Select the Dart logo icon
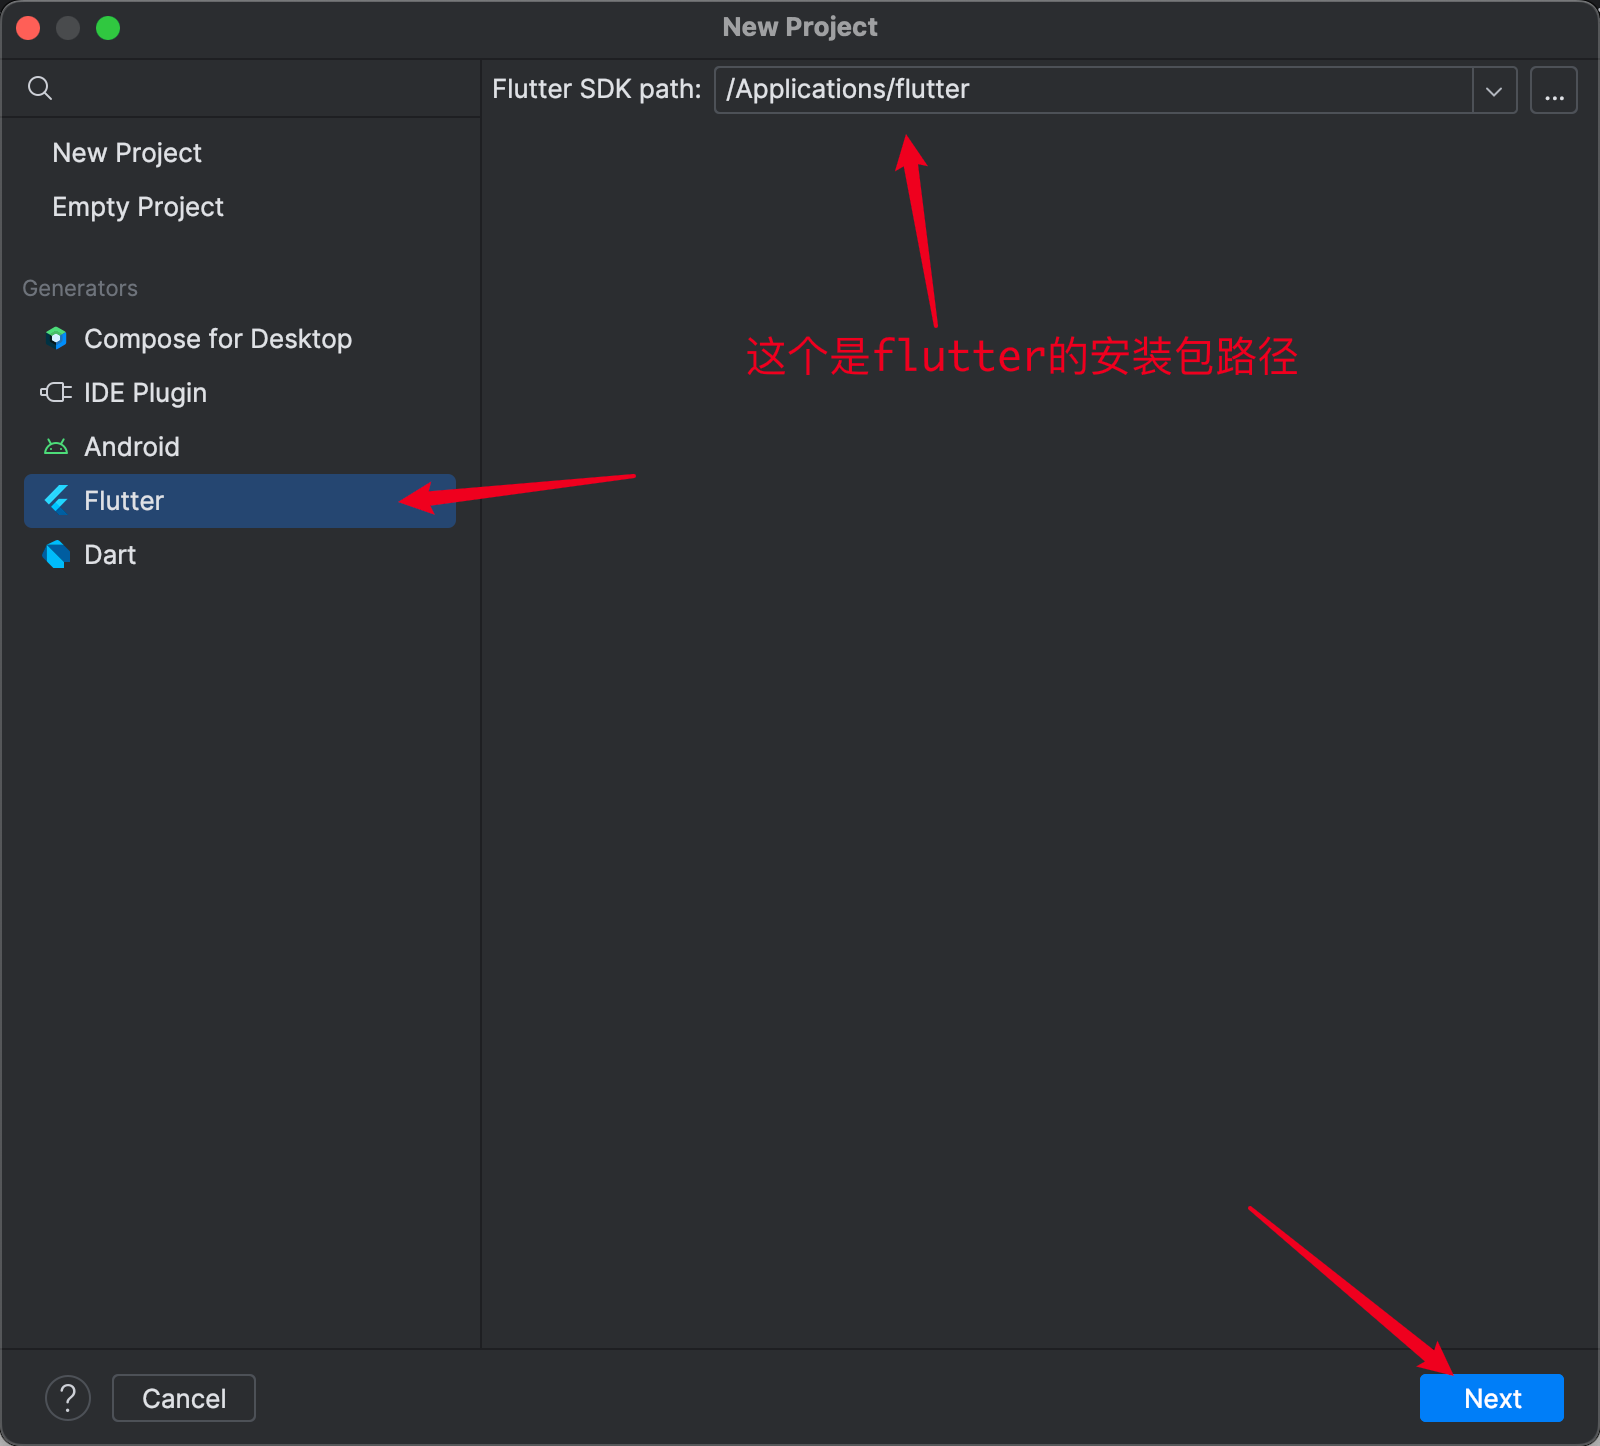The width and height of the screenshot is (1600, 1446). pyautogui.click(x=56, y=554)
